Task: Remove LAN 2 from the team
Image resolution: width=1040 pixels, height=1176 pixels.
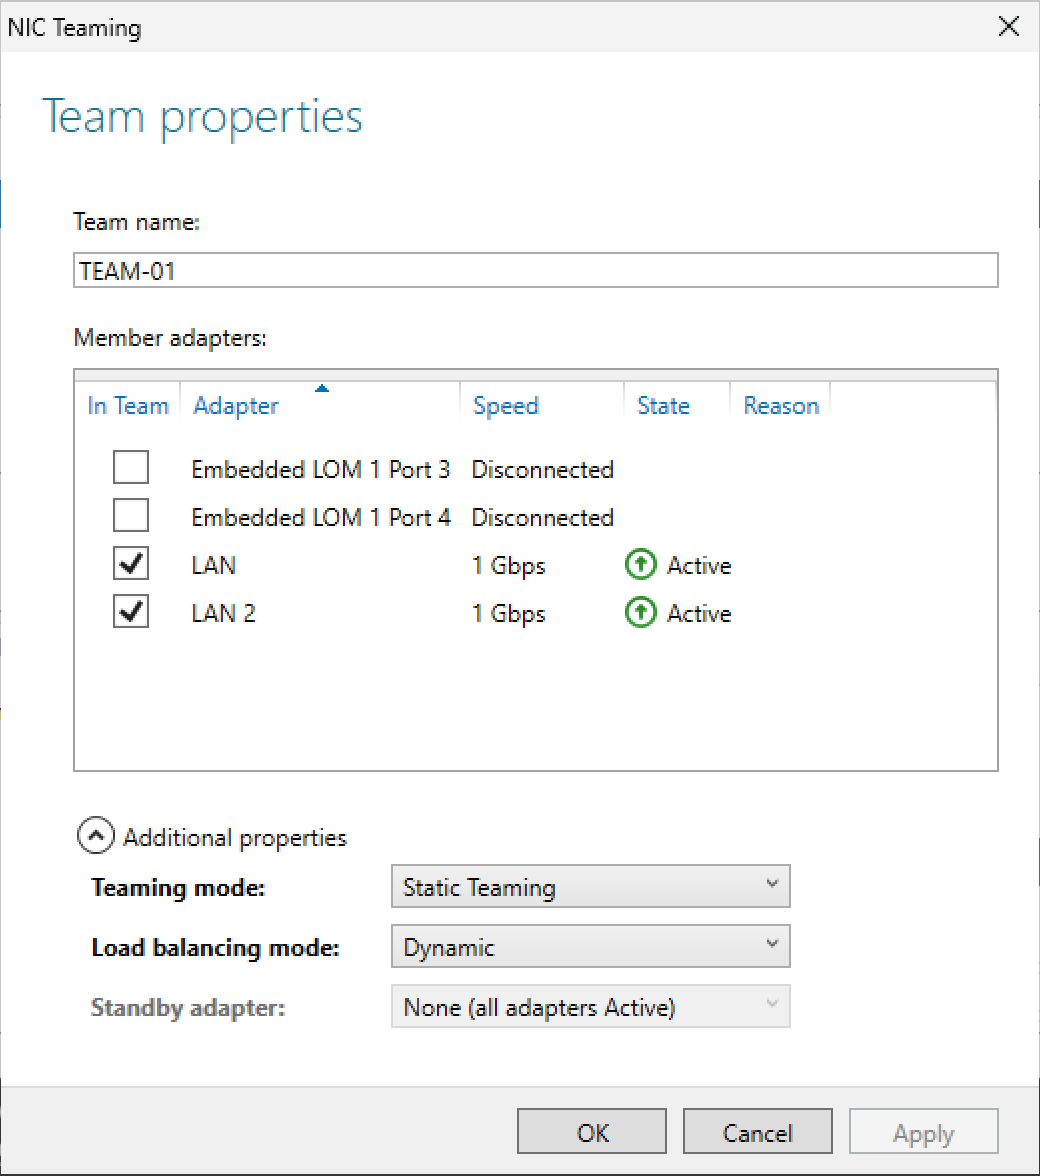Action: [131, 612]
